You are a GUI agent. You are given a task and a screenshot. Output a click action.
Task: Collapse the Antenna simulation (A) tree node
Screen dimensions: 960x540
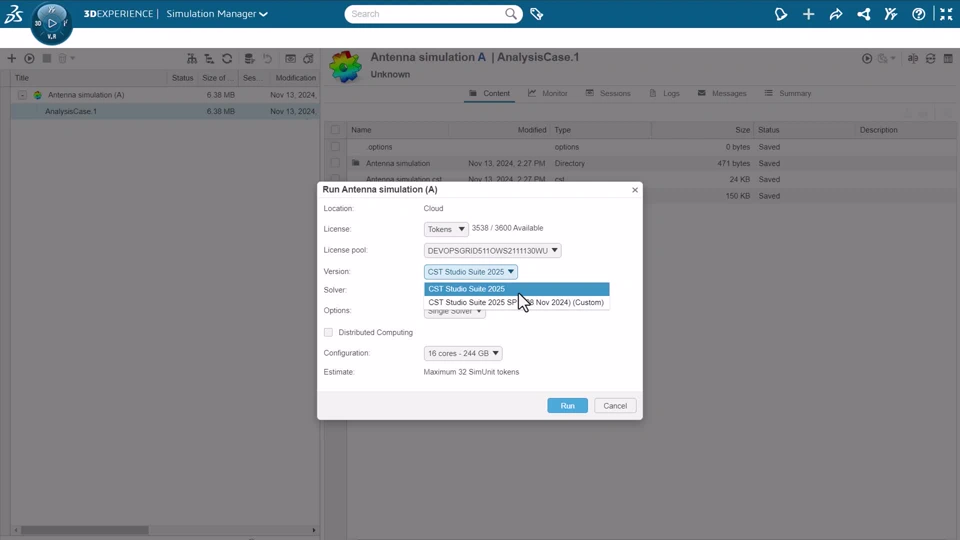pyautogui.click(x=22, y=95)
